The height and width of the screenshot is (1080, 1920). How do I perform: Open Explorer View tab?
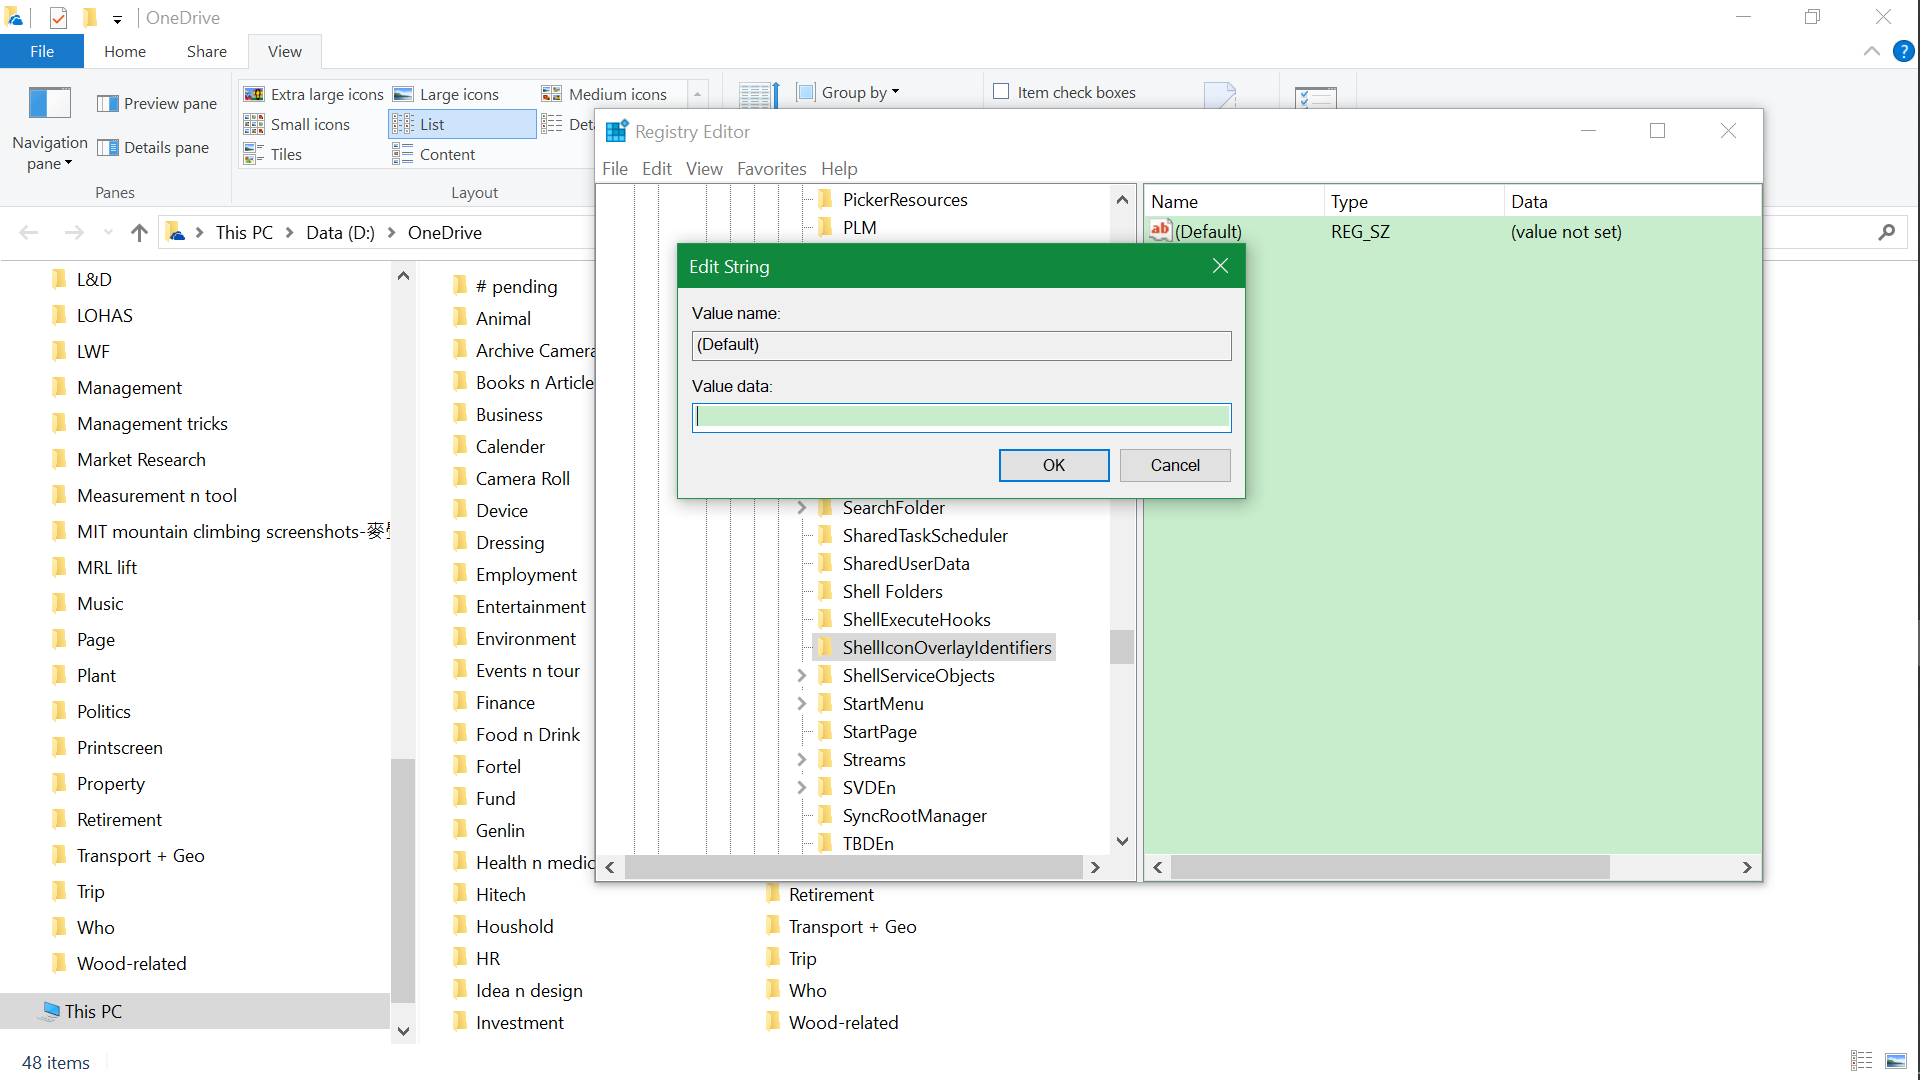285,51
